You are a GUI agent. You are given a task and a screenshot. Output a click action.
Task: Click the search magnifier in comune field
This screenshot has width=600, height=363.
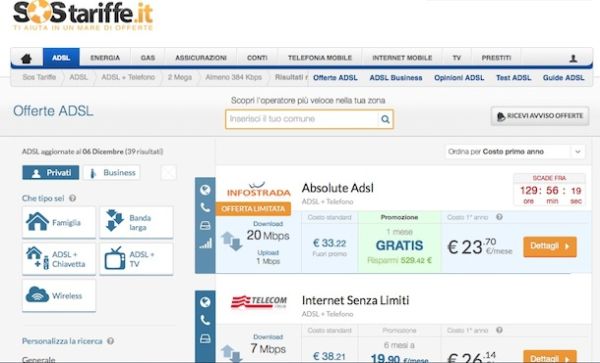pos(385,119)
